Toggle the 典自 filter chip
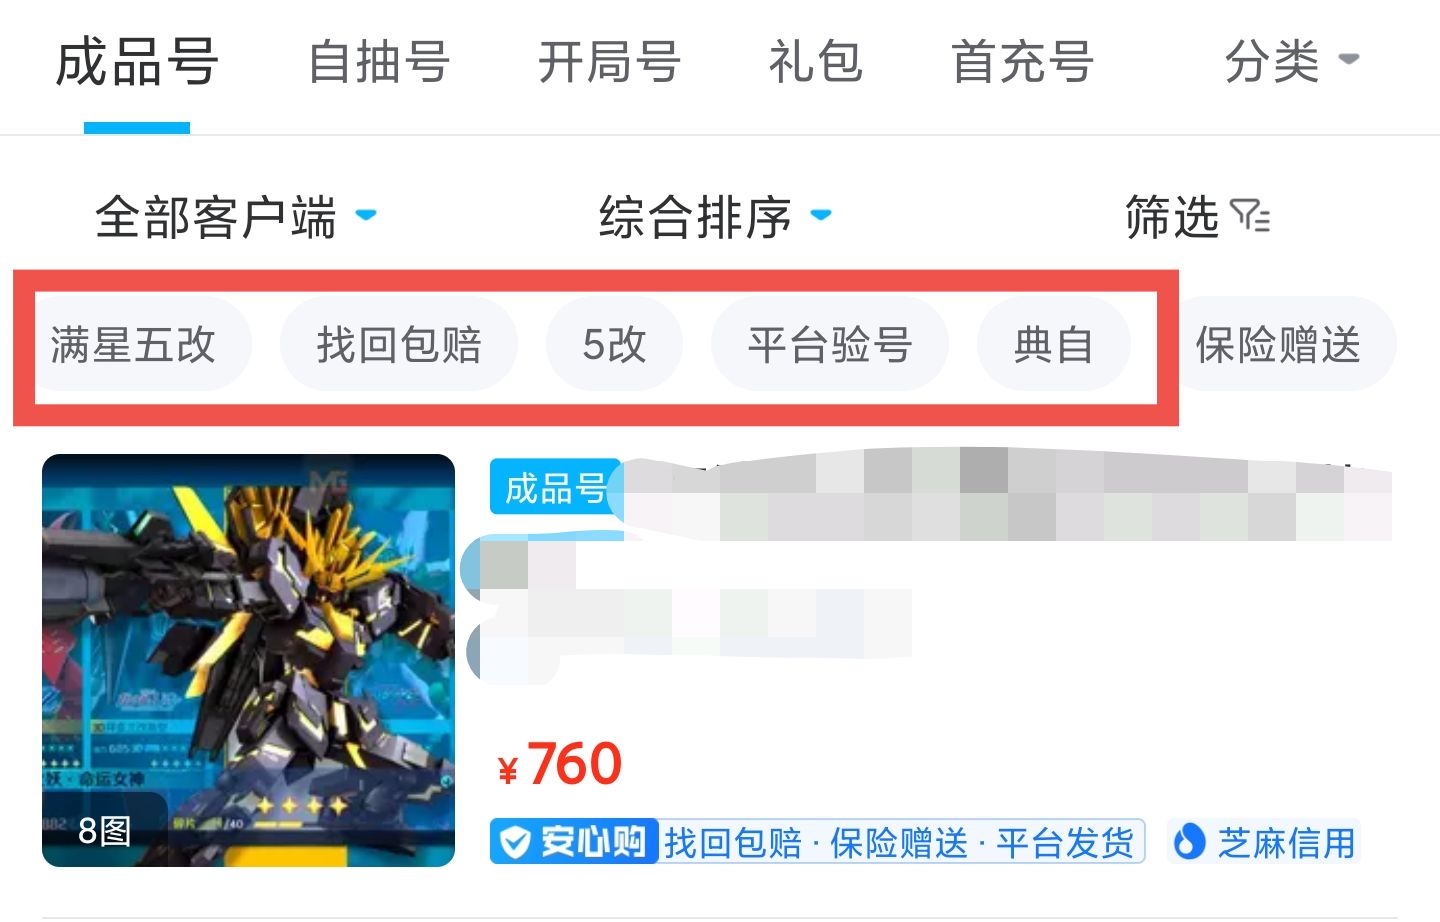The image size is (1440, 922). click(x=1053, y=345)
